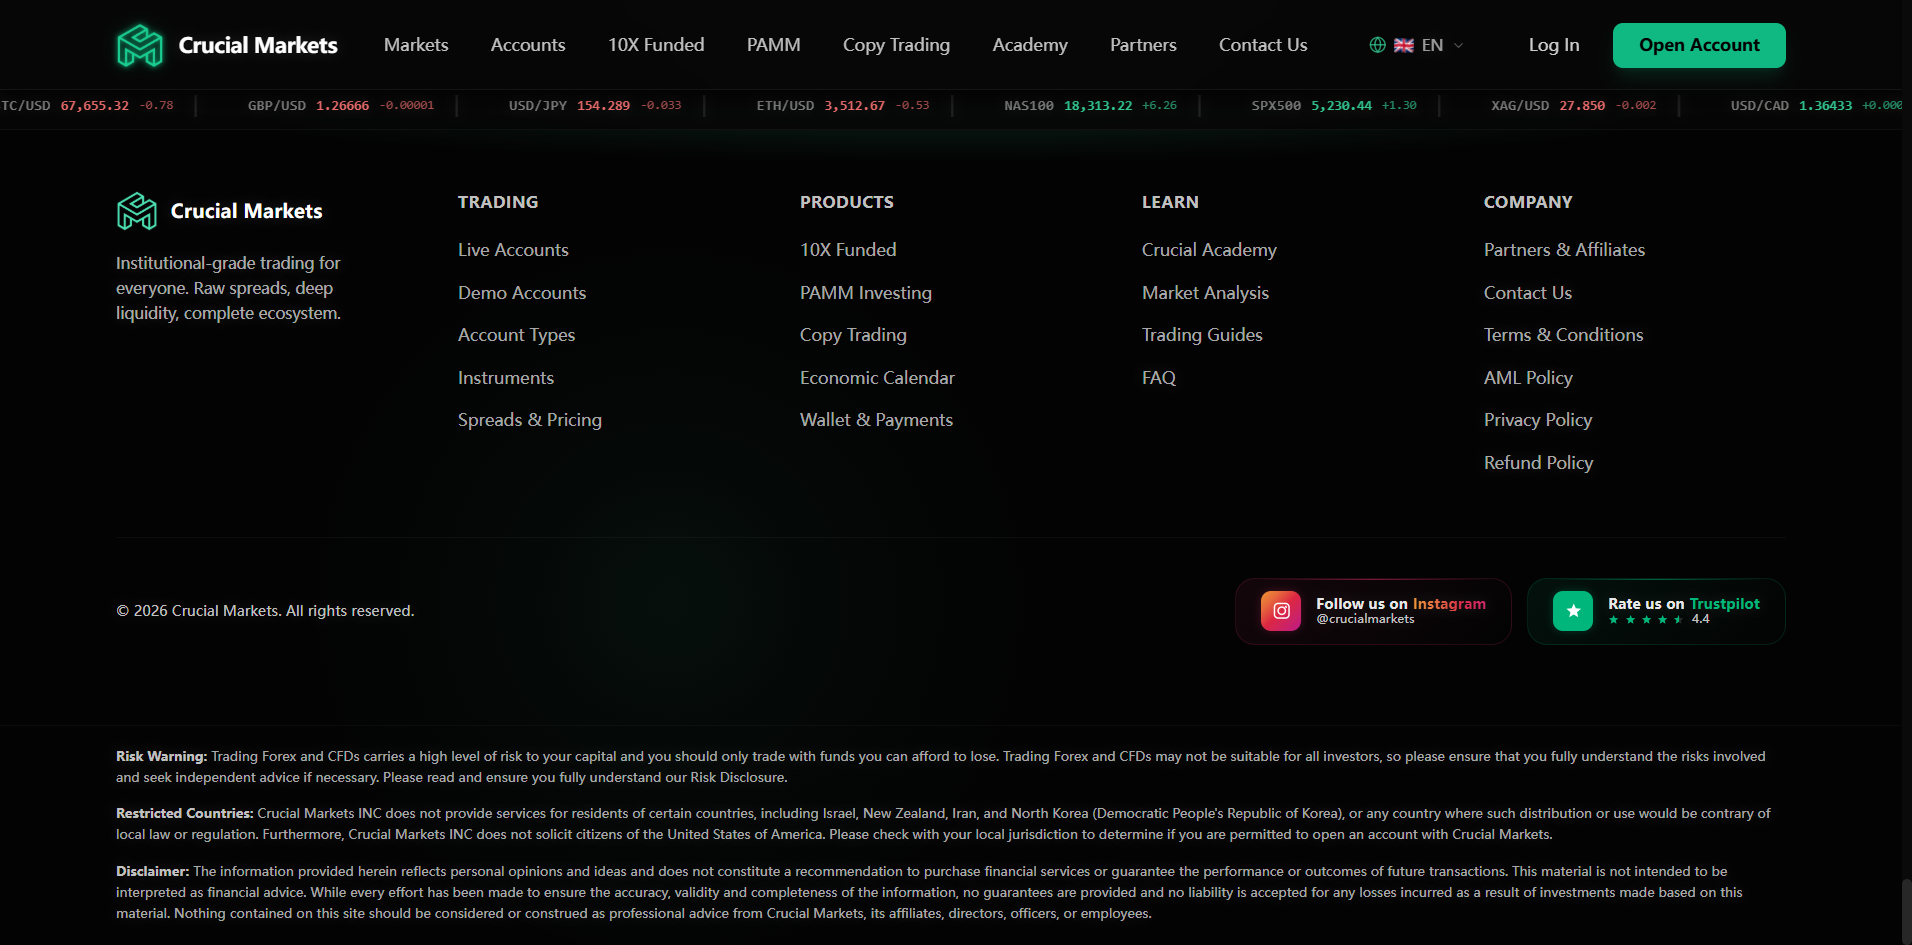Click the Instagram camera icon
The image size is (1912, 945).
1281,611
